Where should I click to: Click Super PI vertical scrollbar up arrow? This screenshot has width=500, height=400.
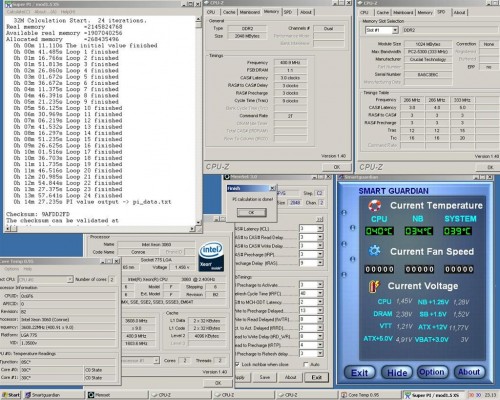[199, 20]
